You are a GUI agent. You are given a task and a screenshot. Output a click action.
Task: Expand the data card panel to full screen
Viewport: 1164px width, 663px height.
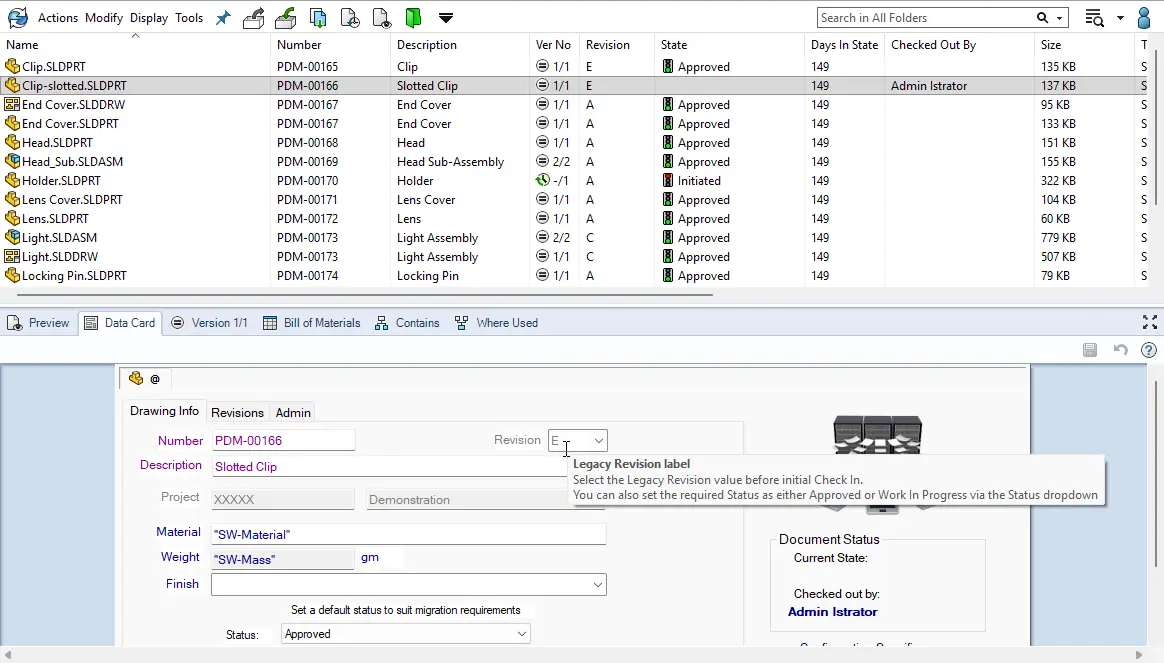(x=1150, y=322)
